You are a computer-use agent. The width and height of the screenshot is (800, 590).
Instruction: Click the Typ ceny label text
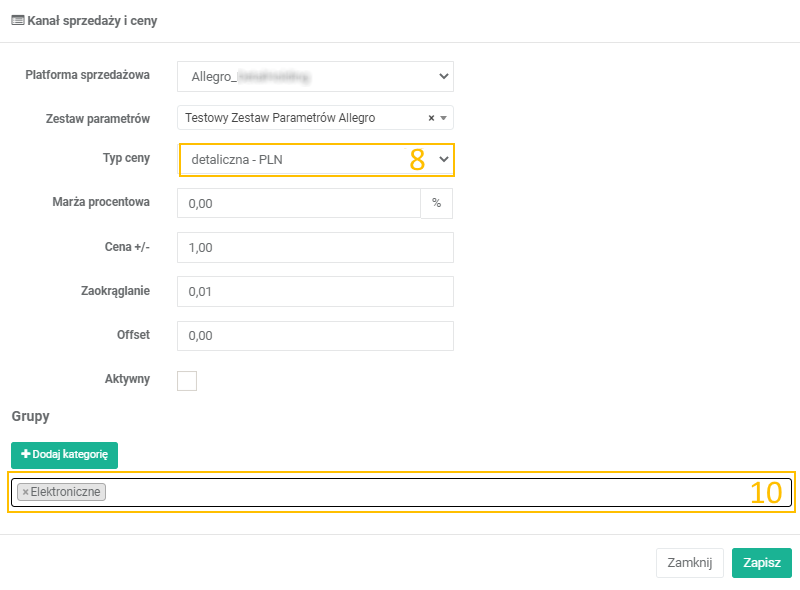tap(126, 158)
